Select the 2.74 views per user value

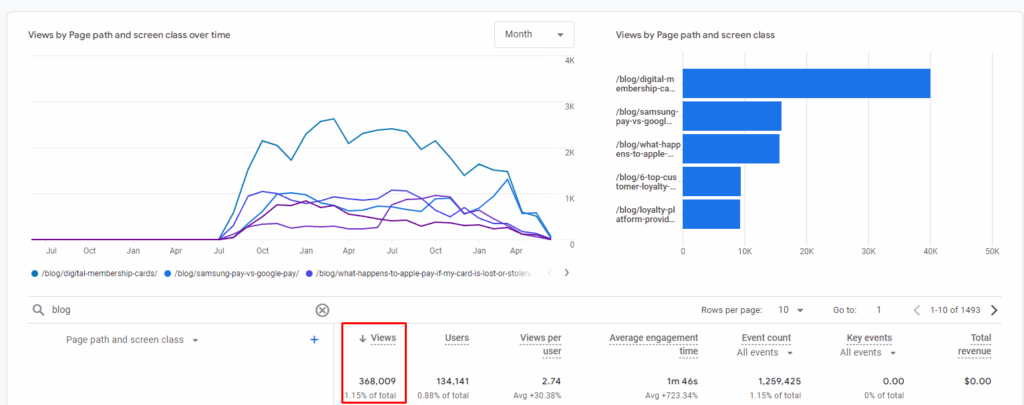click(x=551, y=381)
